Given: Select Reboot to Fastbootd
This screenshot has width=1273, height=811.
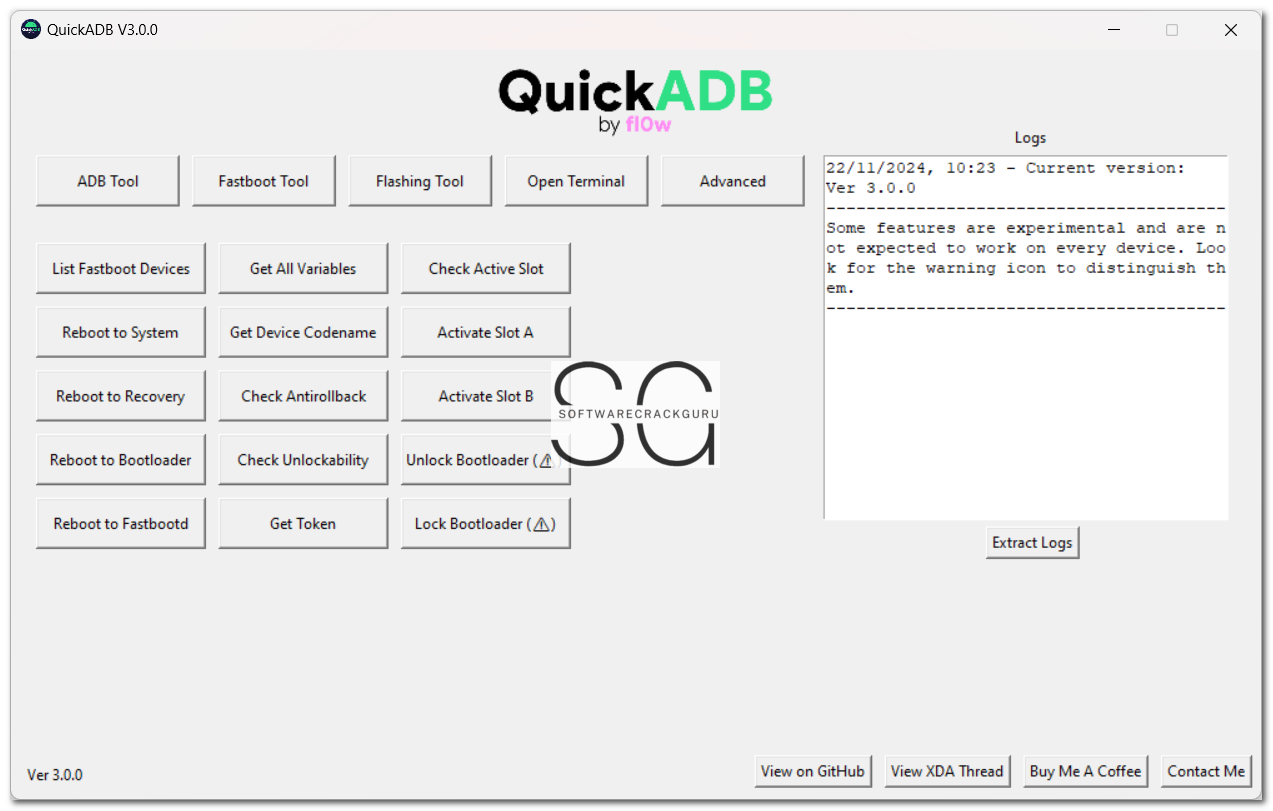Looking at the screenshot, I should pyautogui.click(x=121, y=523).
